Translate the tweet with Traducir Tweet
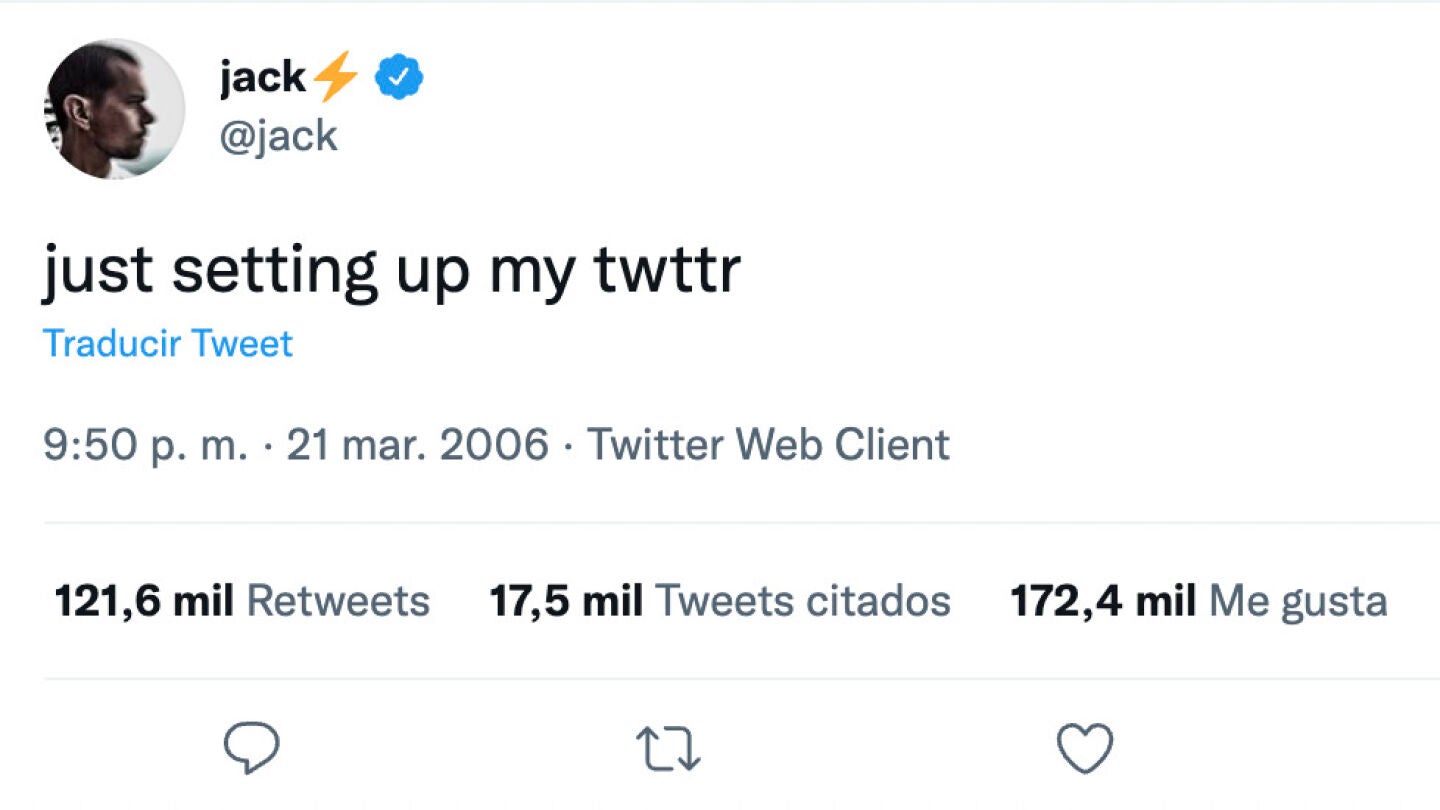The height and width of the screenshot is (810, 1440). pyautogui.click(x=168, y=344)
